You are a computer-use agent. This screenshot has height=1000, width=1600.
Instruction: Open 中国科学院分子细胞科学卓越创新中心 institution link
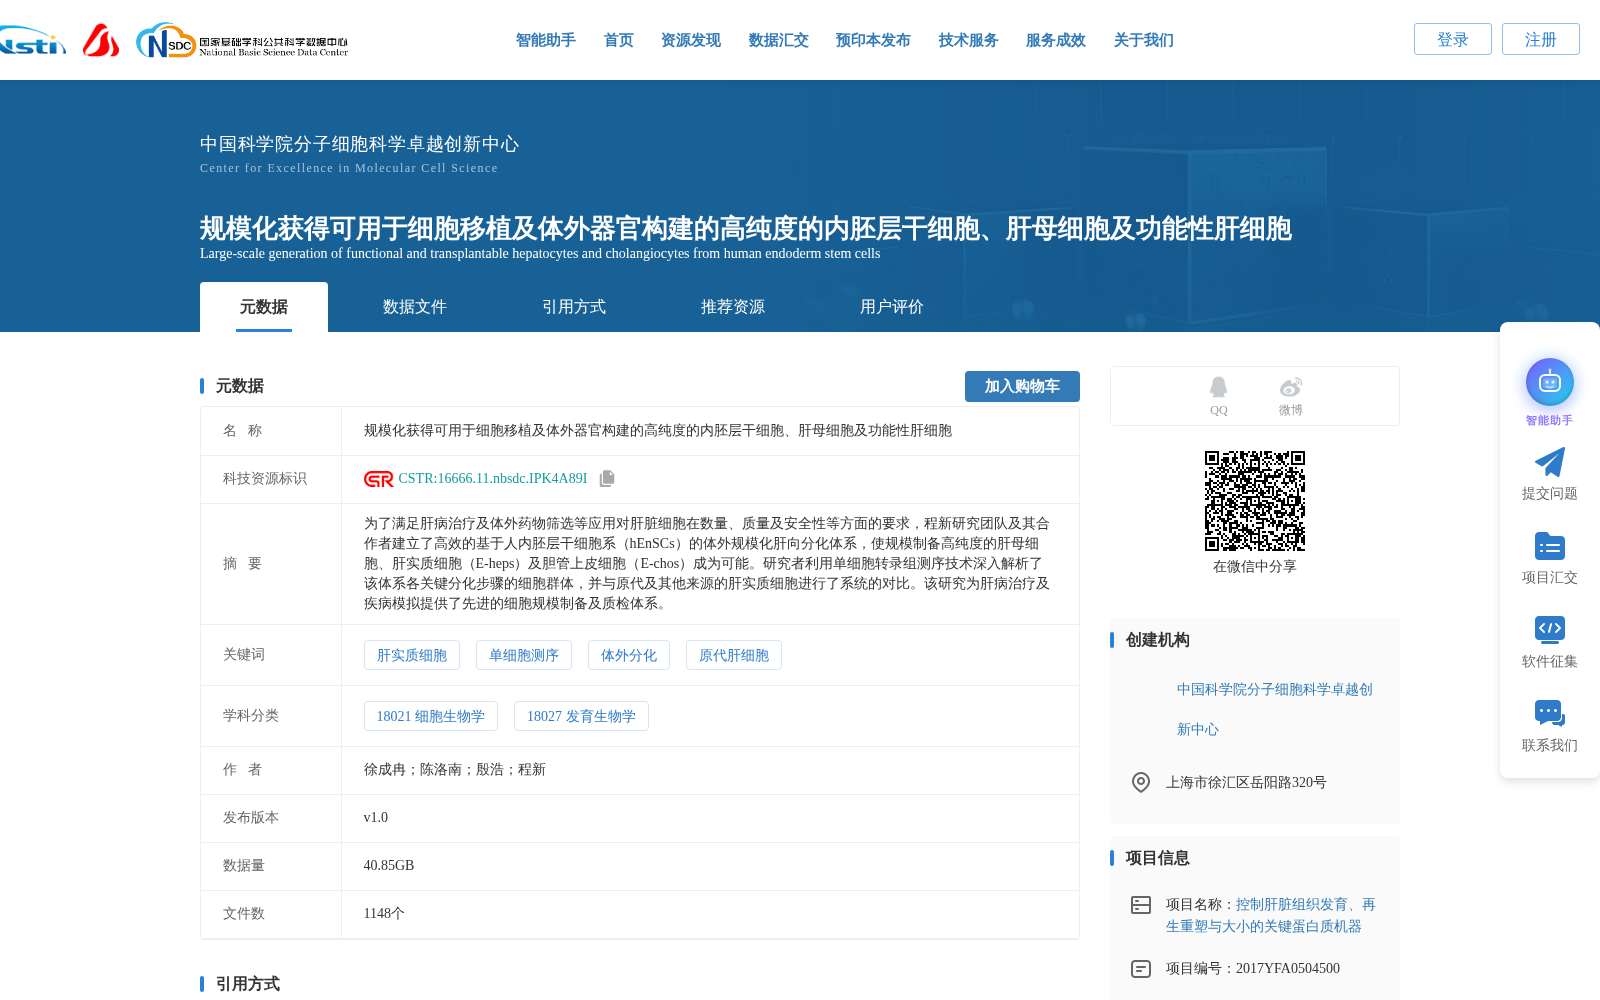point(1275,709)
